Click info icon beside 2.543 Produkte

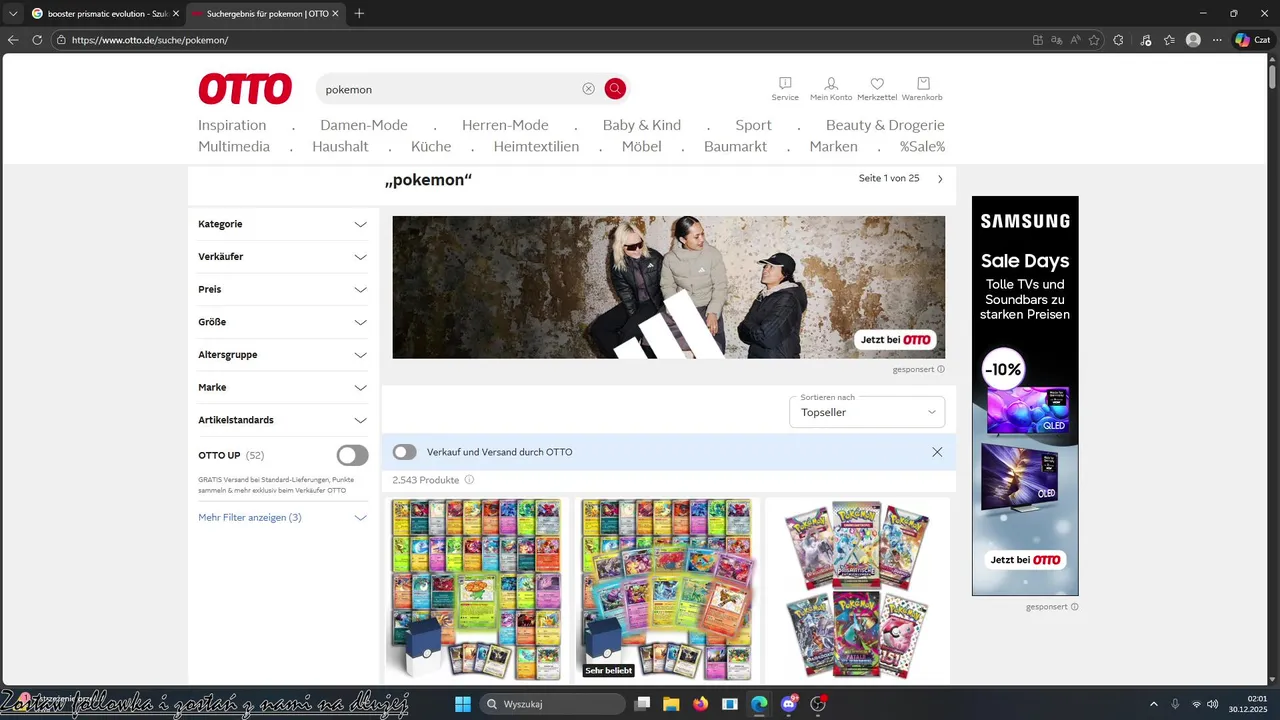[x=469, y=480]
